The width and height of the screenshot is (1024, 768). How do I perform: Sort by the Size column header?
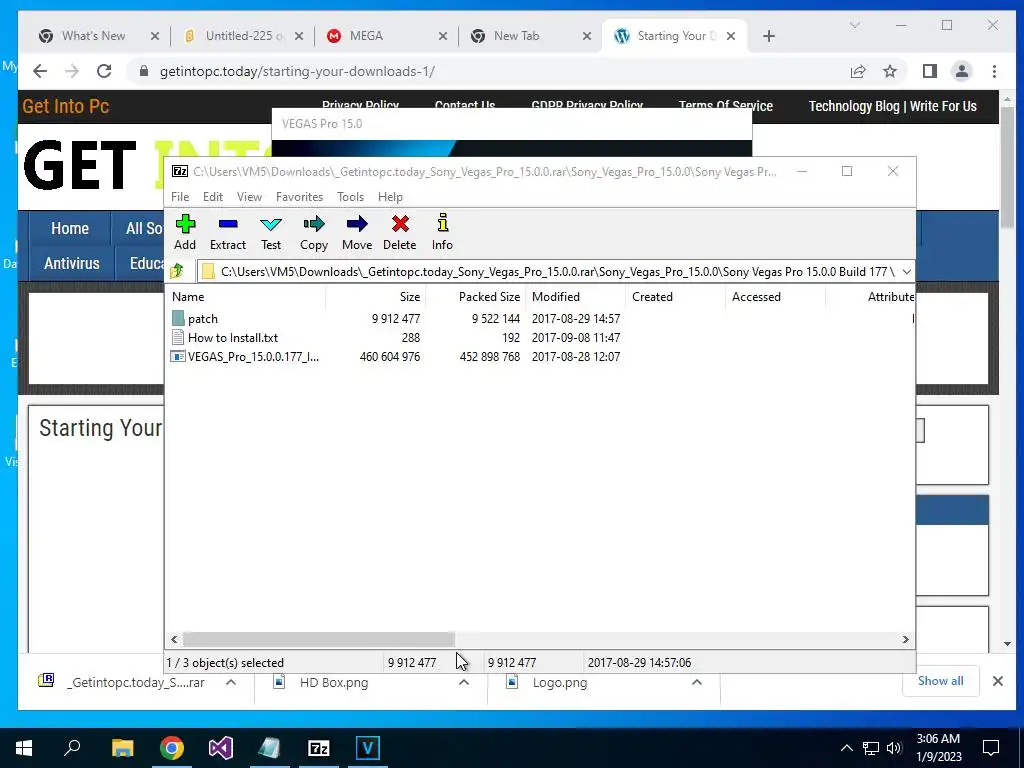pos(376,296)
